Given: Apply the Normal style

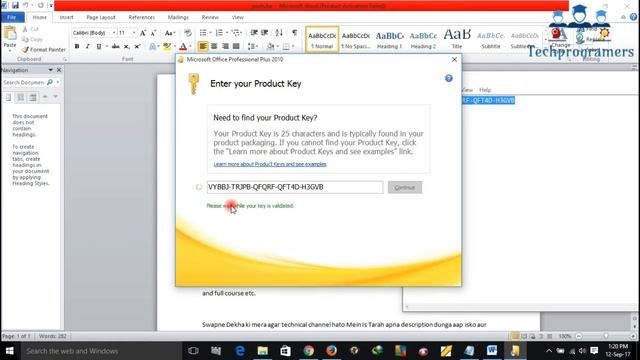Looking at the screenshot, I should click(x=322, y=39).
